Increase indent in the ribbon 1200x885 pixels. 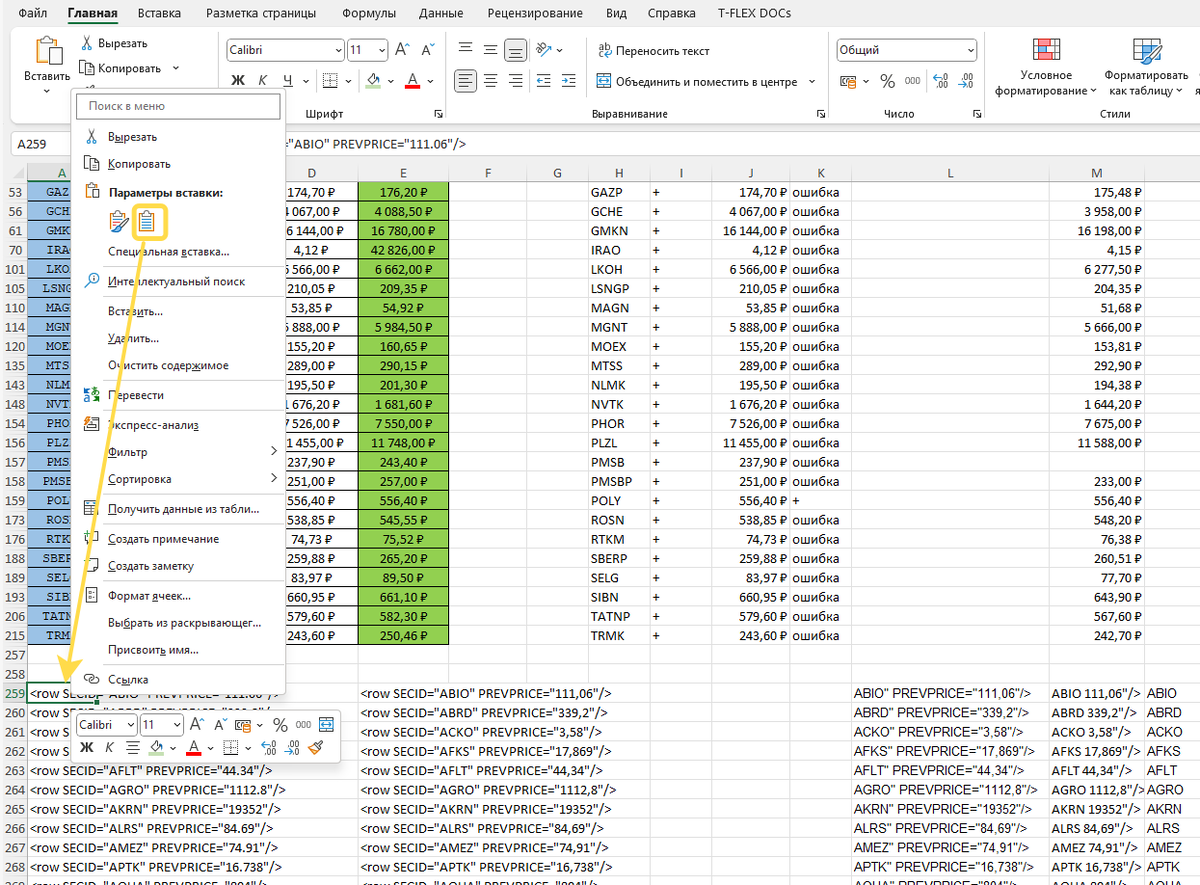coord(571,80)
